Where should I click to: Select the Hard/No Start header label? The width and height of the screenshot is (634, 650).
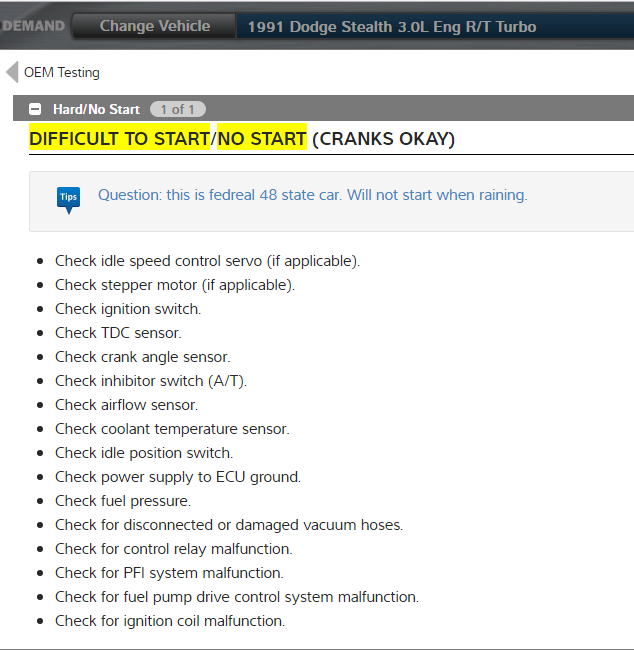click(x=95, y=109)
